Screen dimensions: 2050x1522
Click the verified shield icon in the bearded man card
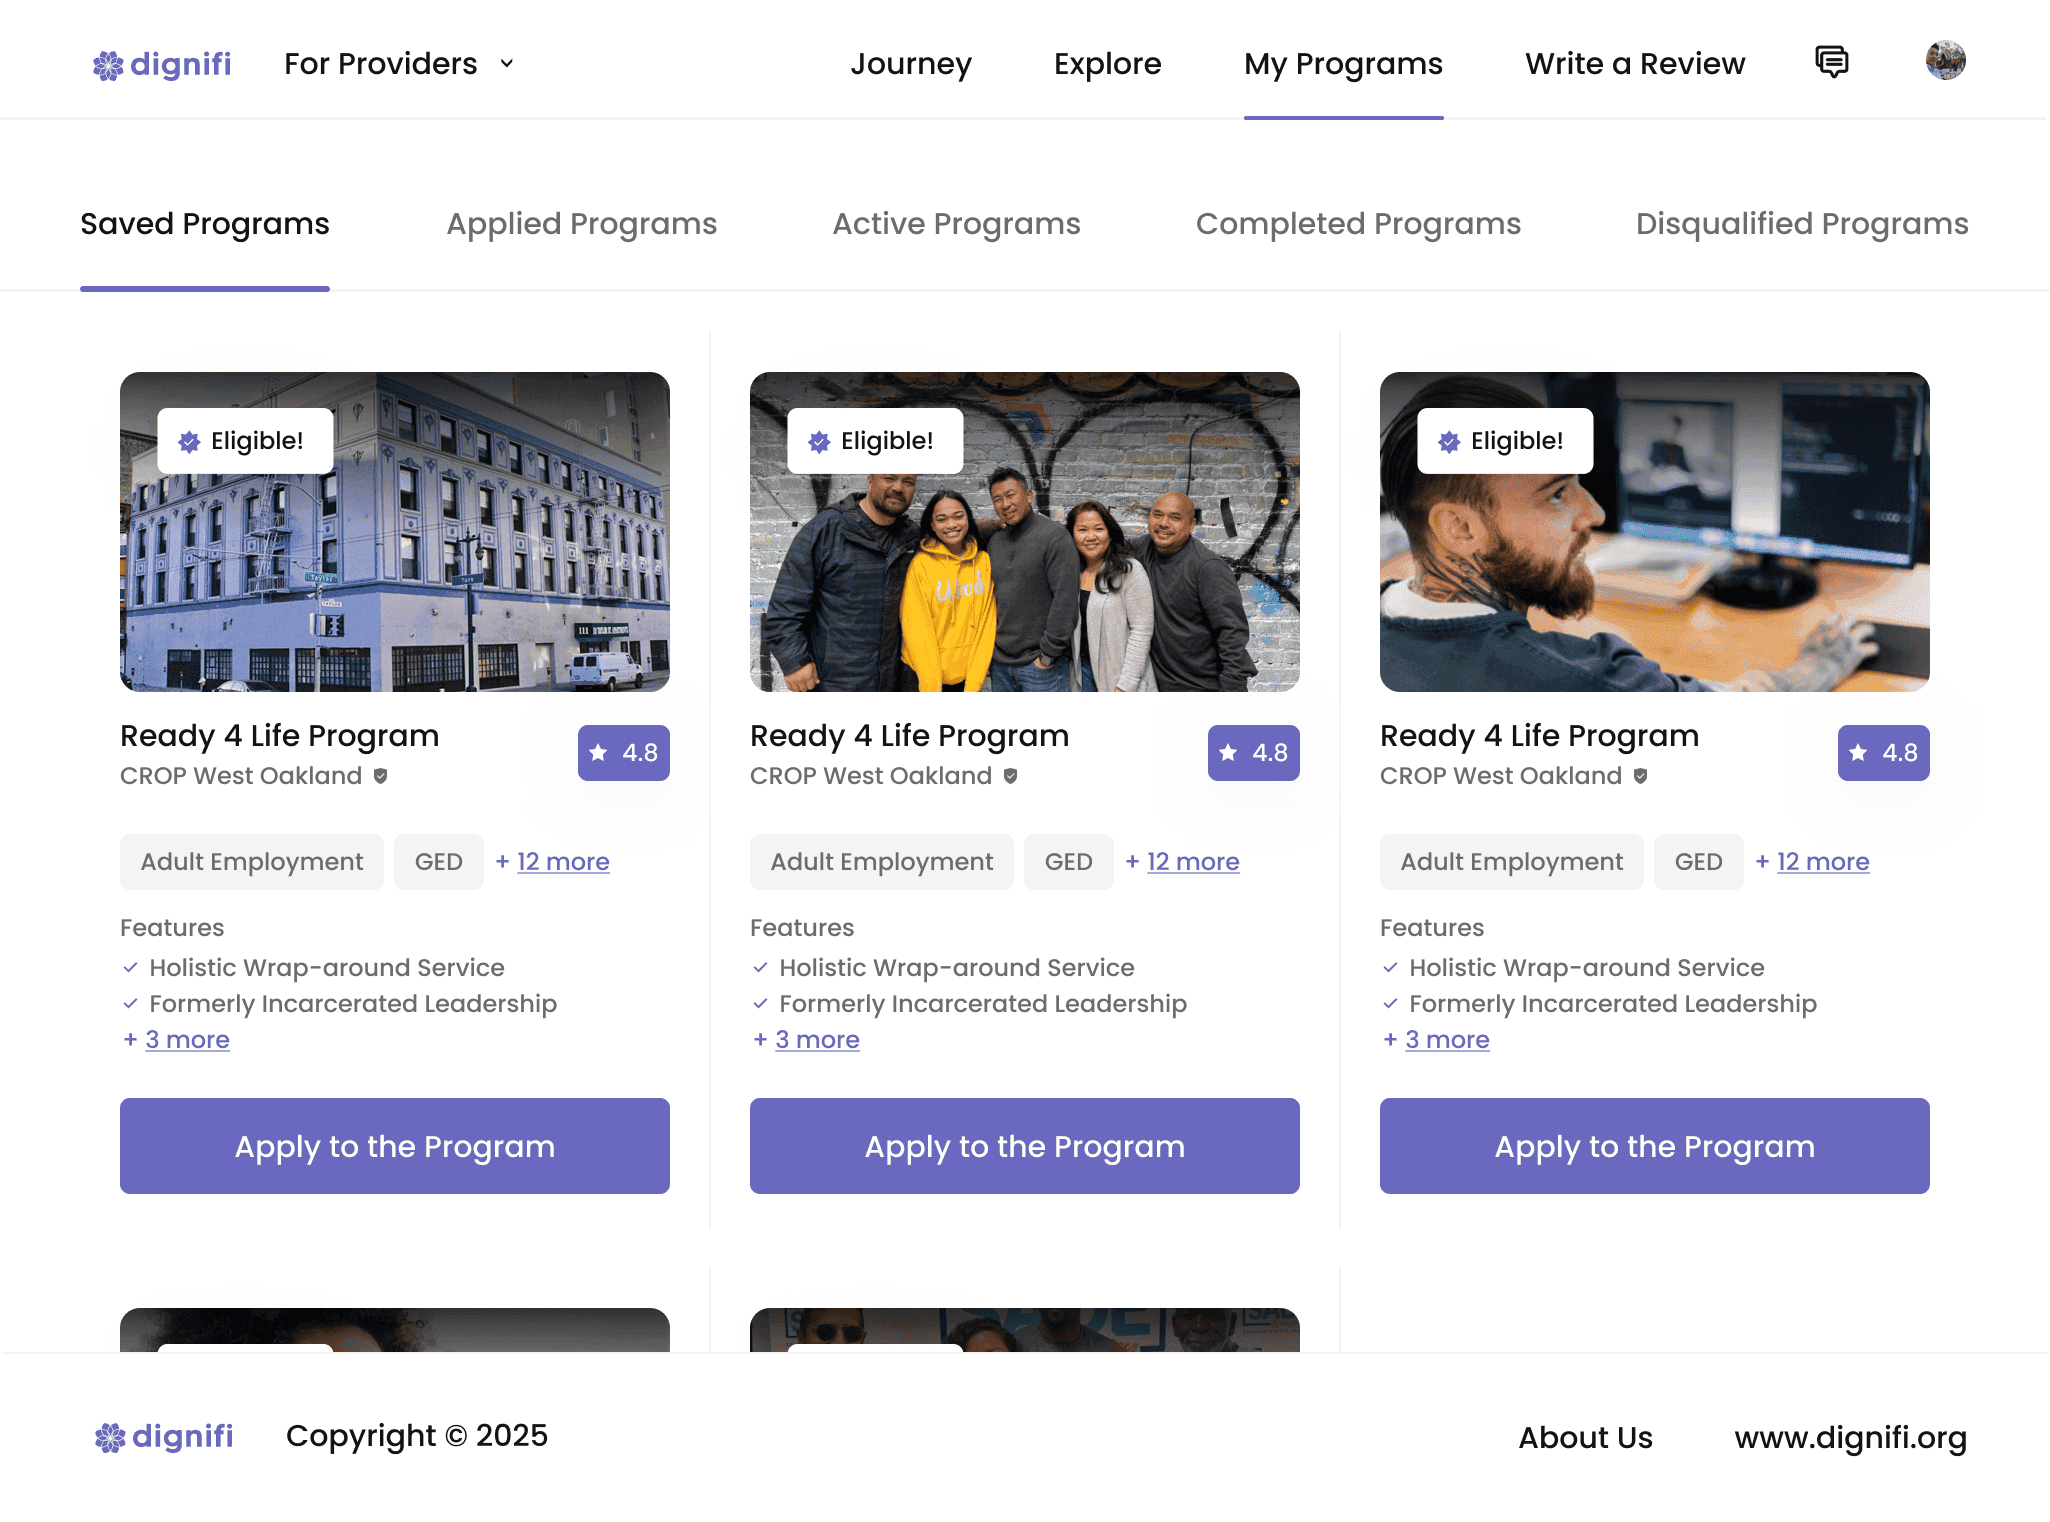tap(1641, 776)
